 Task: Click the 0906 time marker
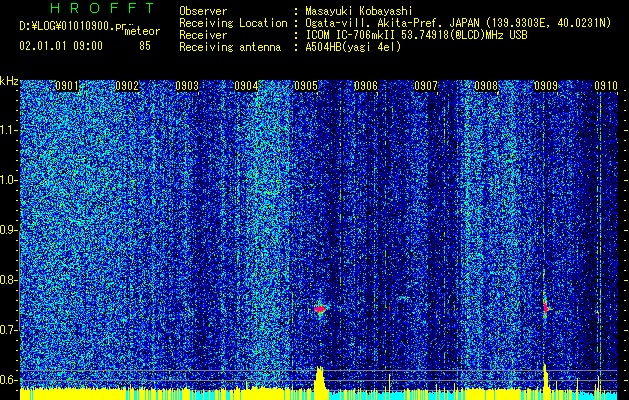[366, 86]
